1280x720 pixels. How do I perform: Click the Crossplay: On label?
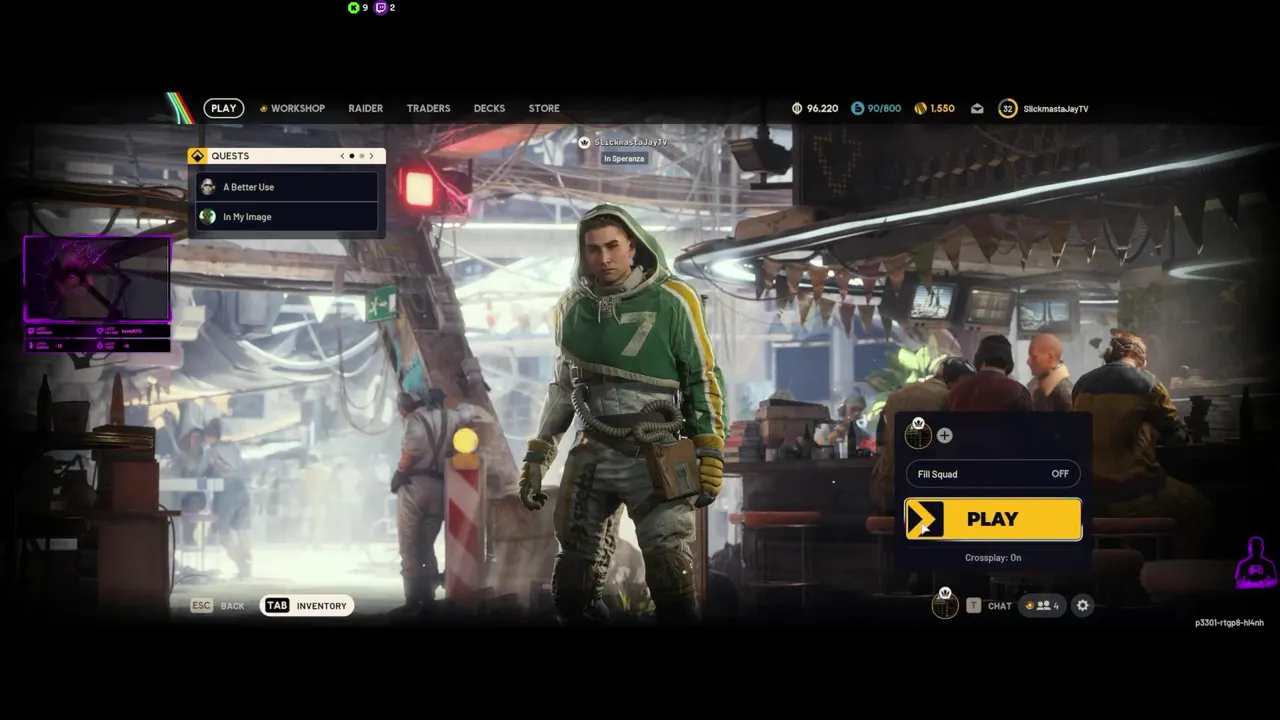click(993, 558)
